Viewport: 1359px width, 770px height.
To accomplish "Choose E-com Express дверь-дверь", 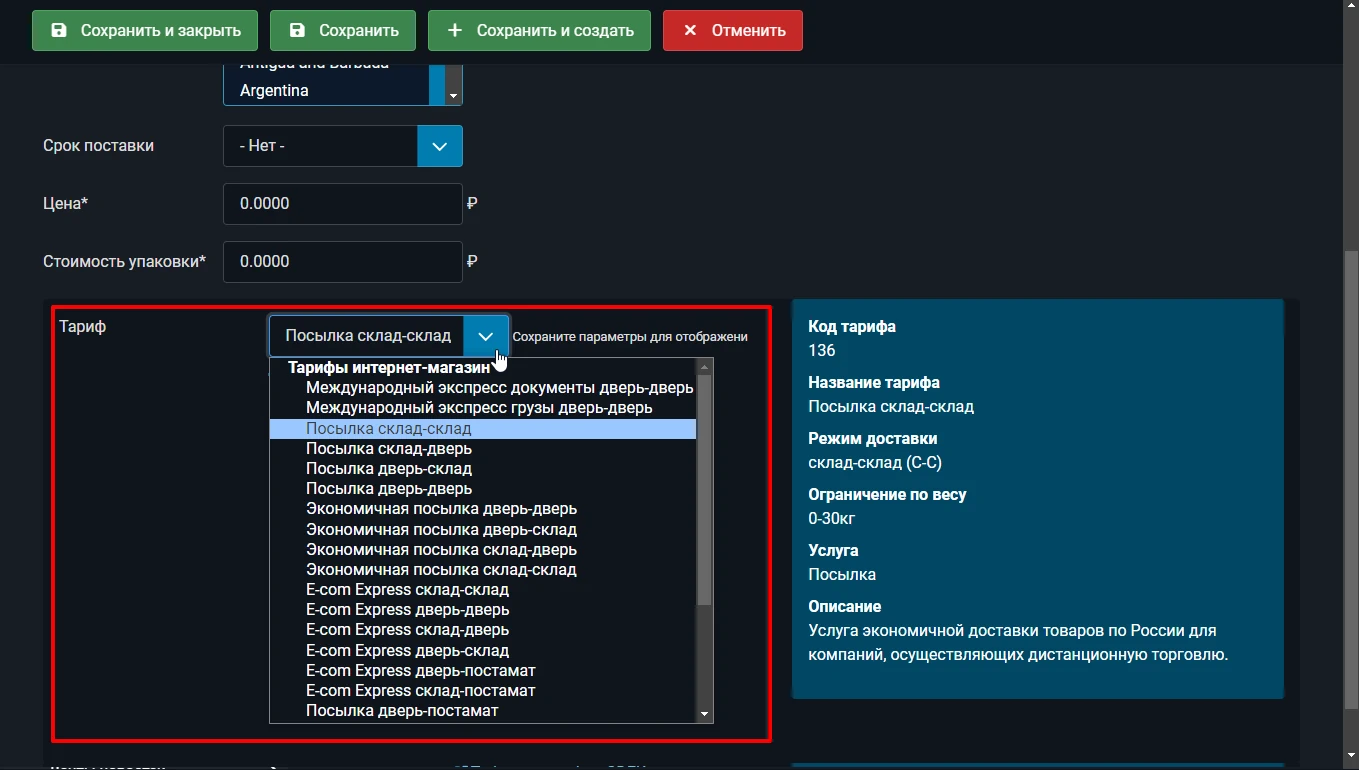I will [x=483, y=610].
